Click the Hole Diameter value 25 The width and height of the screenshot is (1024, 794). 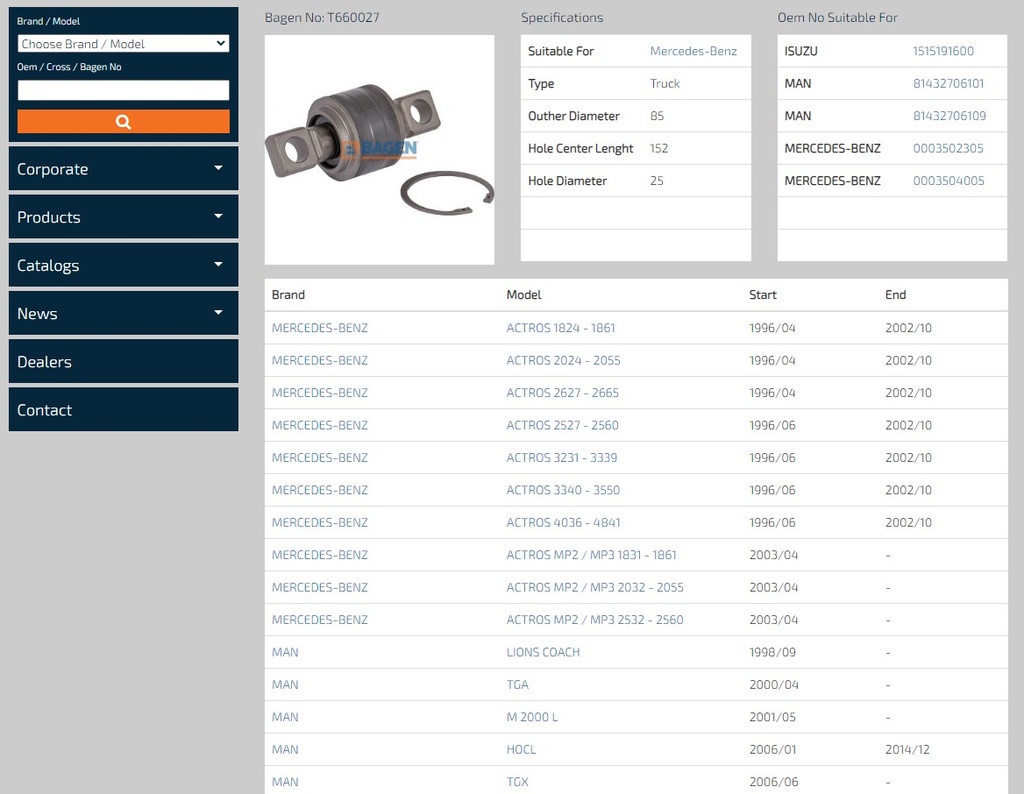(x=656, y=181)
